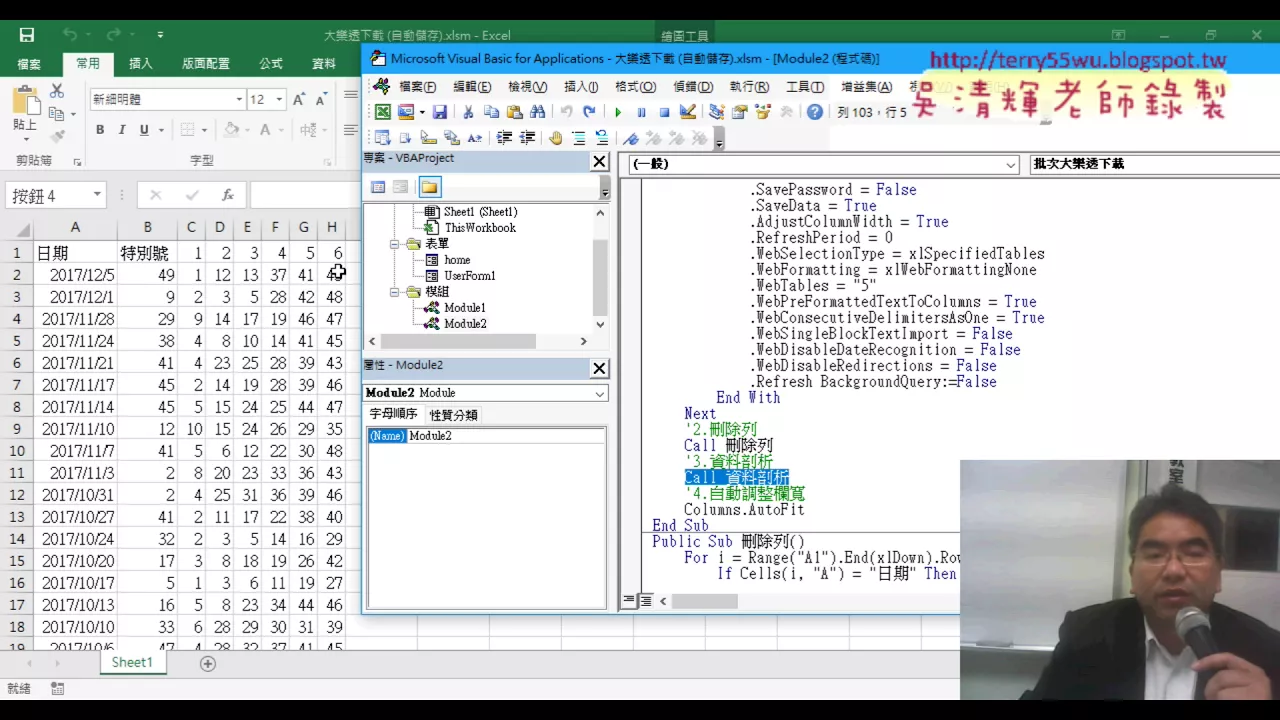Click the Outdent icon in VBA edit toolbar
This screenshot has width=1280, height=720.
(527, 138)
